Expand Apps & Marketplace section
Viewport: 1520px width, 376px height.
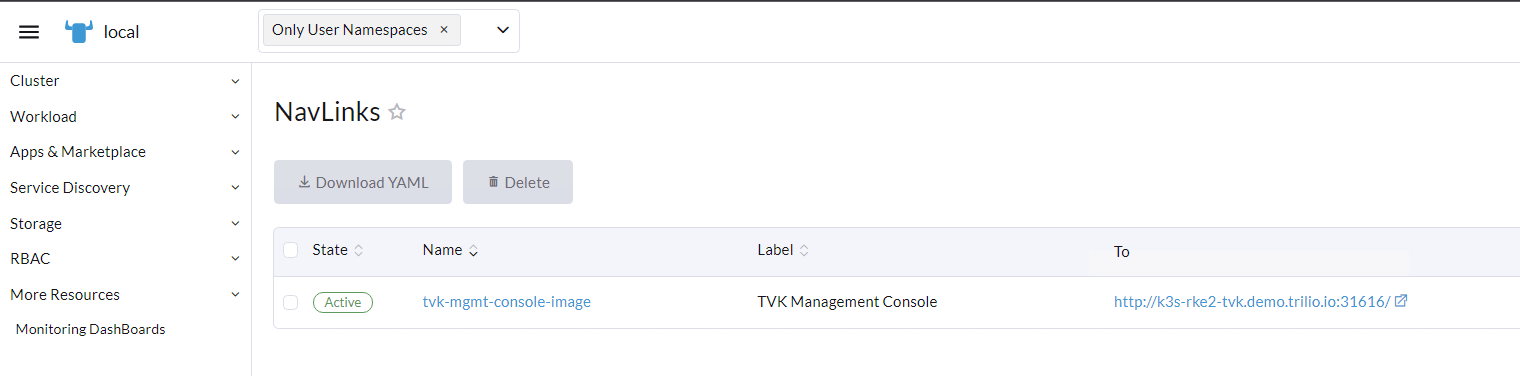tap(125, 152)
